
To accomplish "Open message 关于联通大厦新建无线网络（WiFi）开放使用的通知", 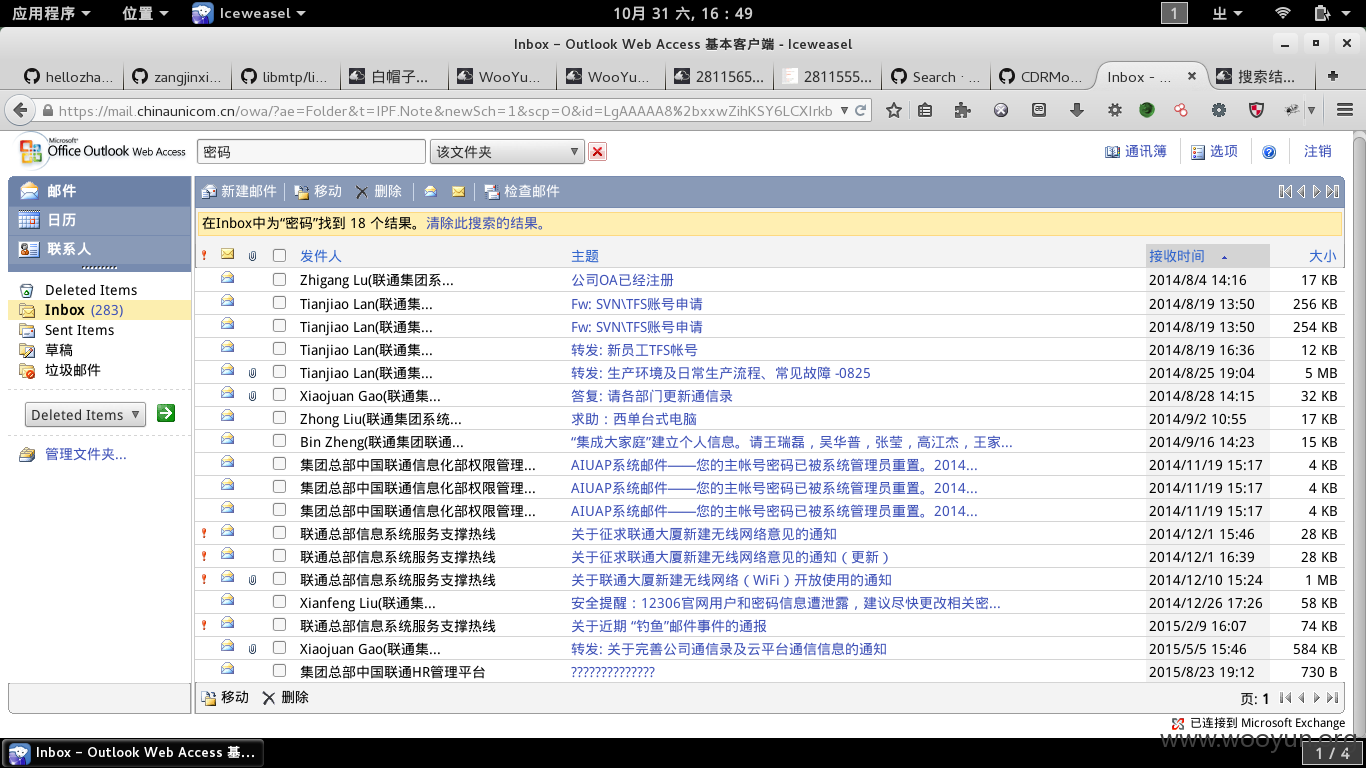I will (x=731, y=579).
